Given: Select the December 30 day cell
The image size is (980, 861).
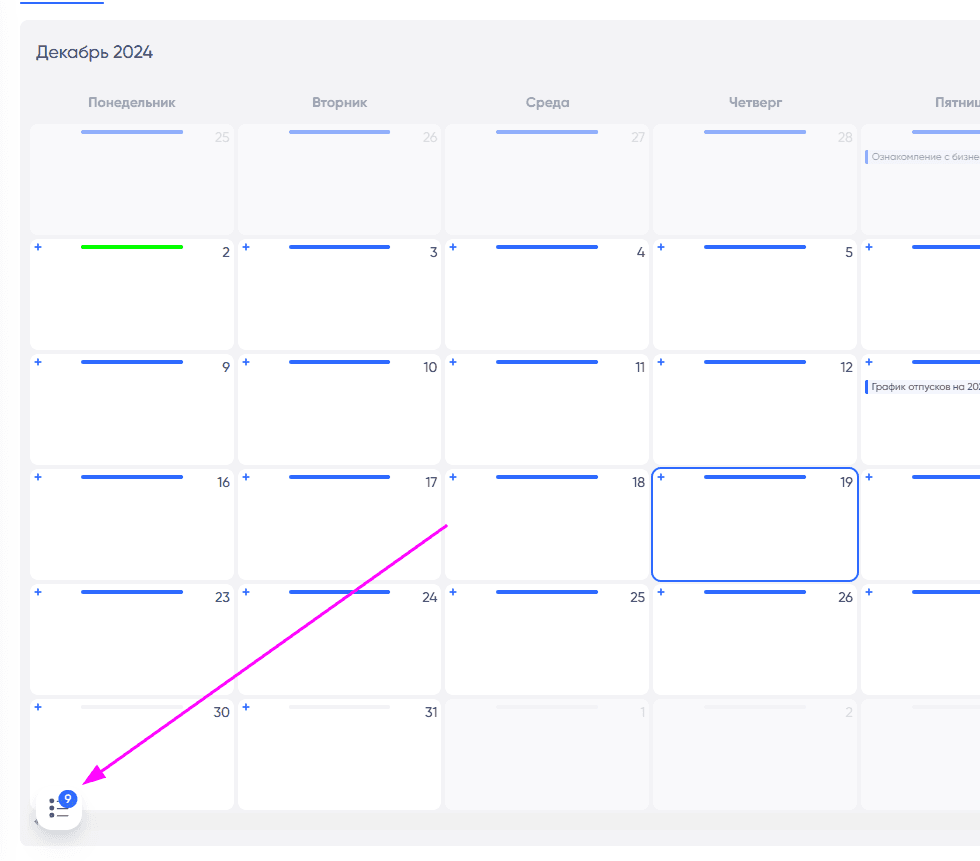Looking at the screenshot, I should [x=132, y=754].
